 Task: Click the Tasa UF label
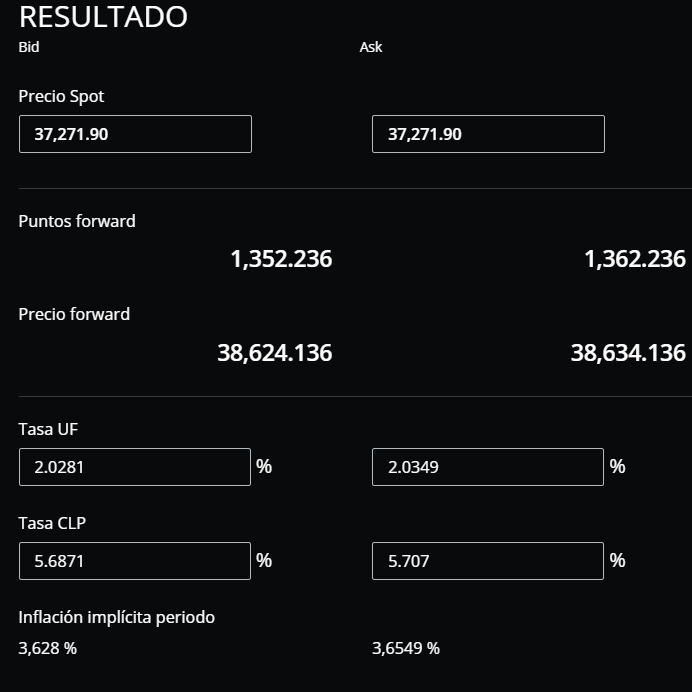tap(48, 429)
